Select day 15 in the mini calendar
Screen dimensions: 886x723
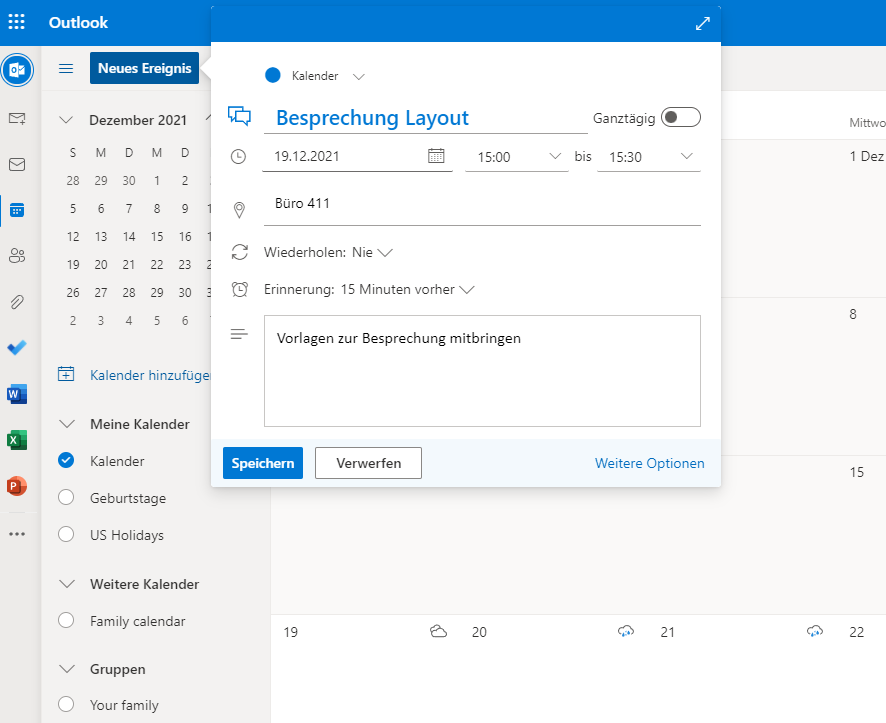point(157,237)
